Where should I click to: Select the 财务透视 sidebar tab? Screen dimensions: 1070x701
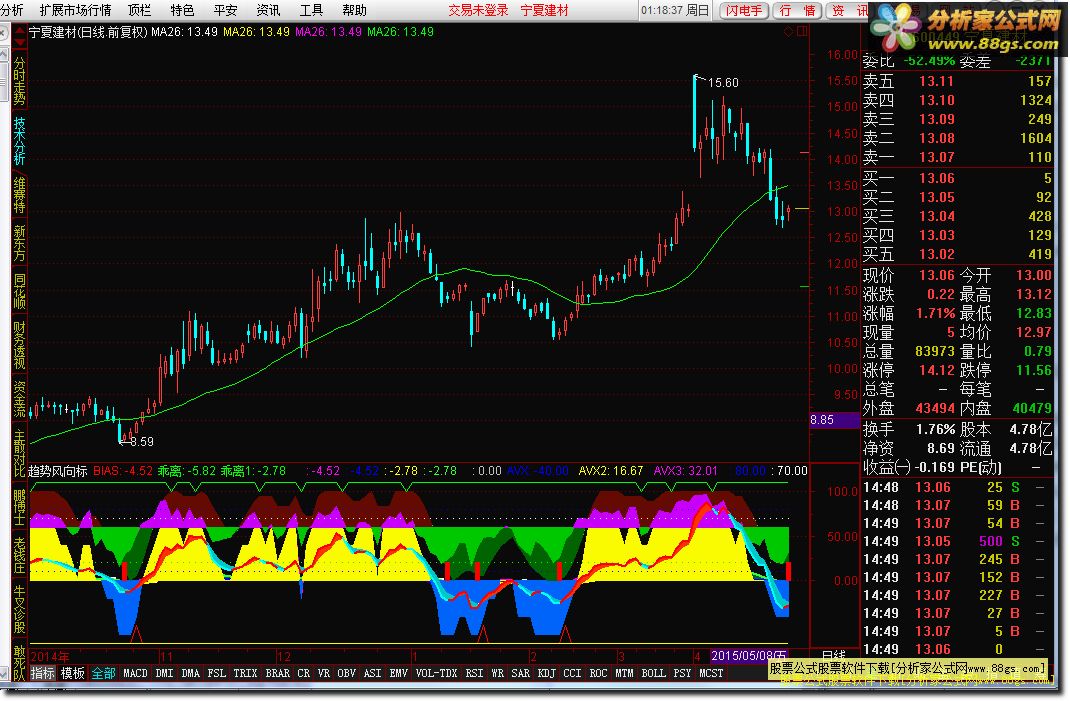pos(19,345)
